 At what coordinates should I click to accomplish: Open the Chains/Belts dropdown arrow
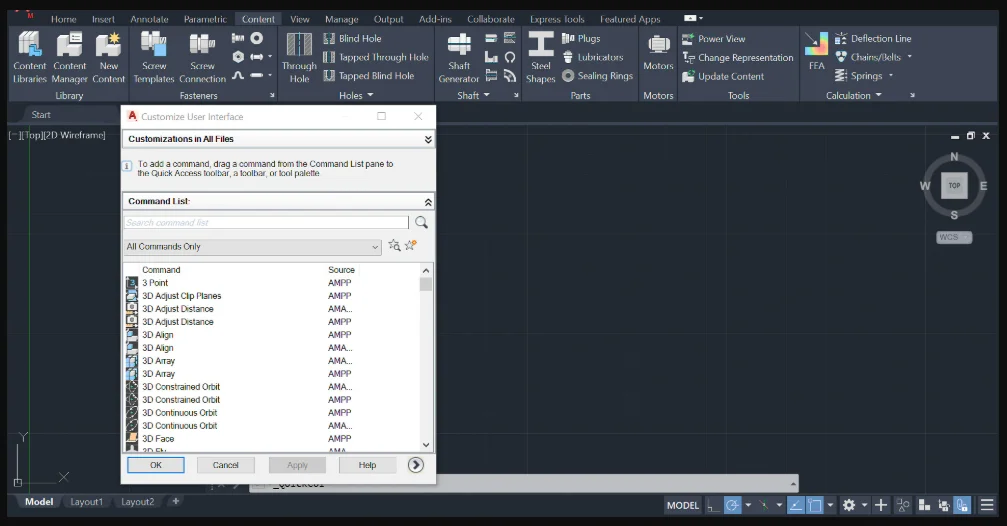pyautogui.click(x=909, y=57)
